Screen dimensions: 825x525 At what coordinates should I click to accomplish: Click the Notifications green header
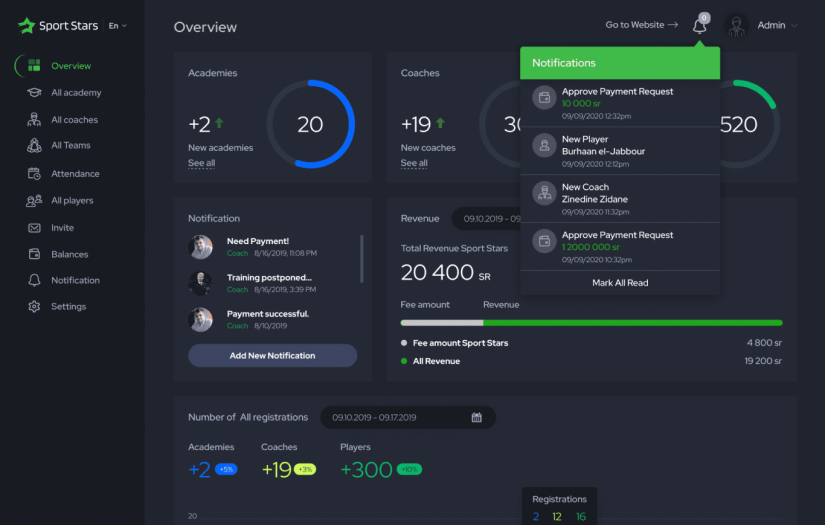(x=620, y=63)
